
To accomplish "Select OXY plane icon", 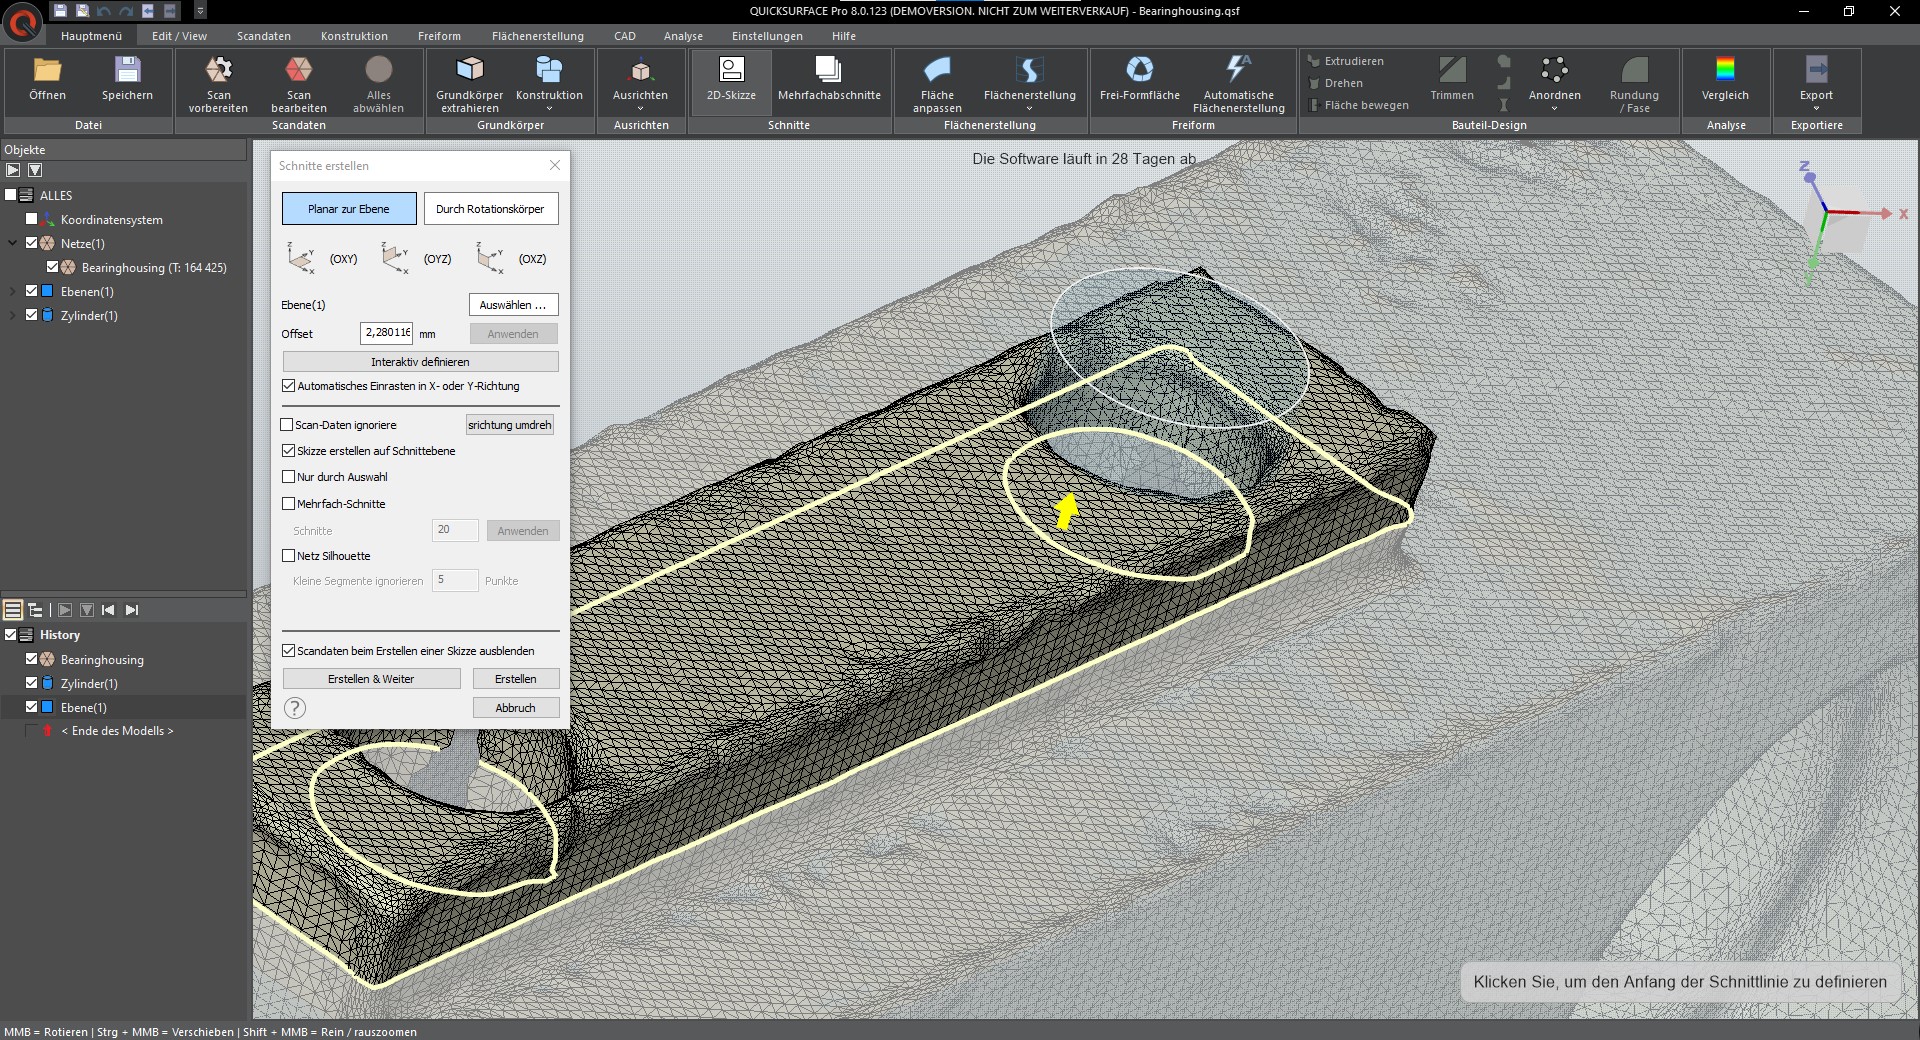I will pyautogui.click(x=300, y=258).
